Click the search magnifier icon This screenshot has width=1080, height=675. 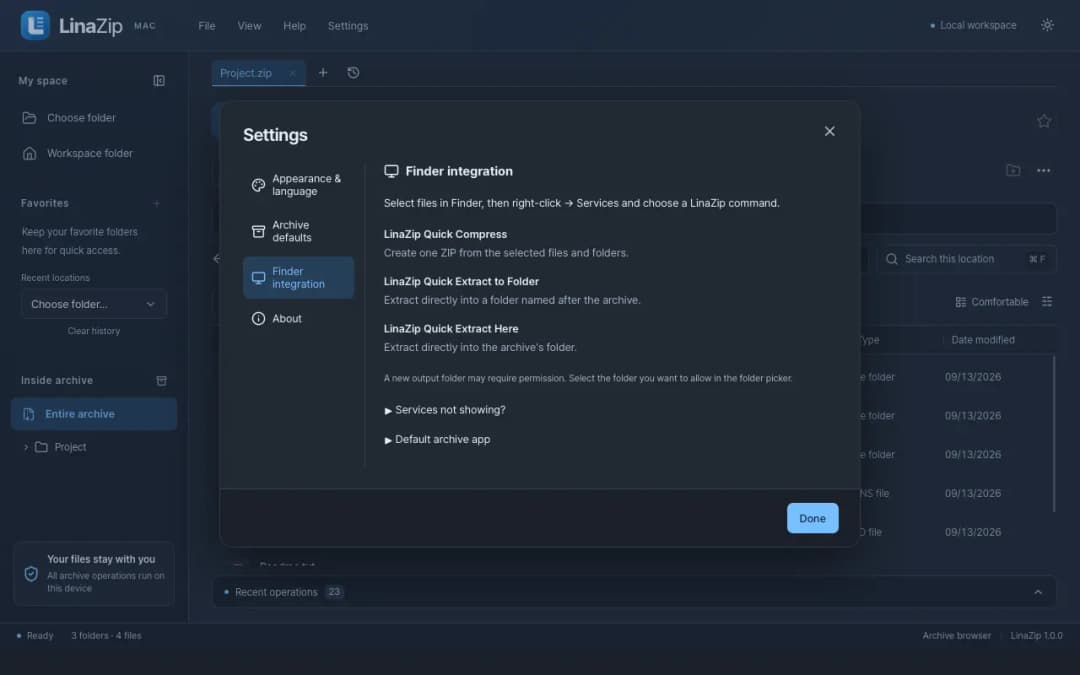891,259
